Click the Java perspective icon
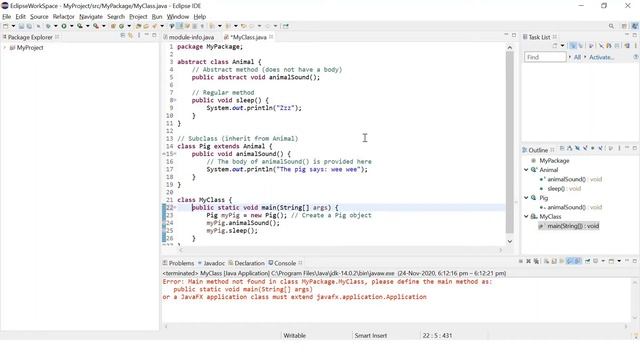This screenshot has width=640, height=360. coord(635,26)
